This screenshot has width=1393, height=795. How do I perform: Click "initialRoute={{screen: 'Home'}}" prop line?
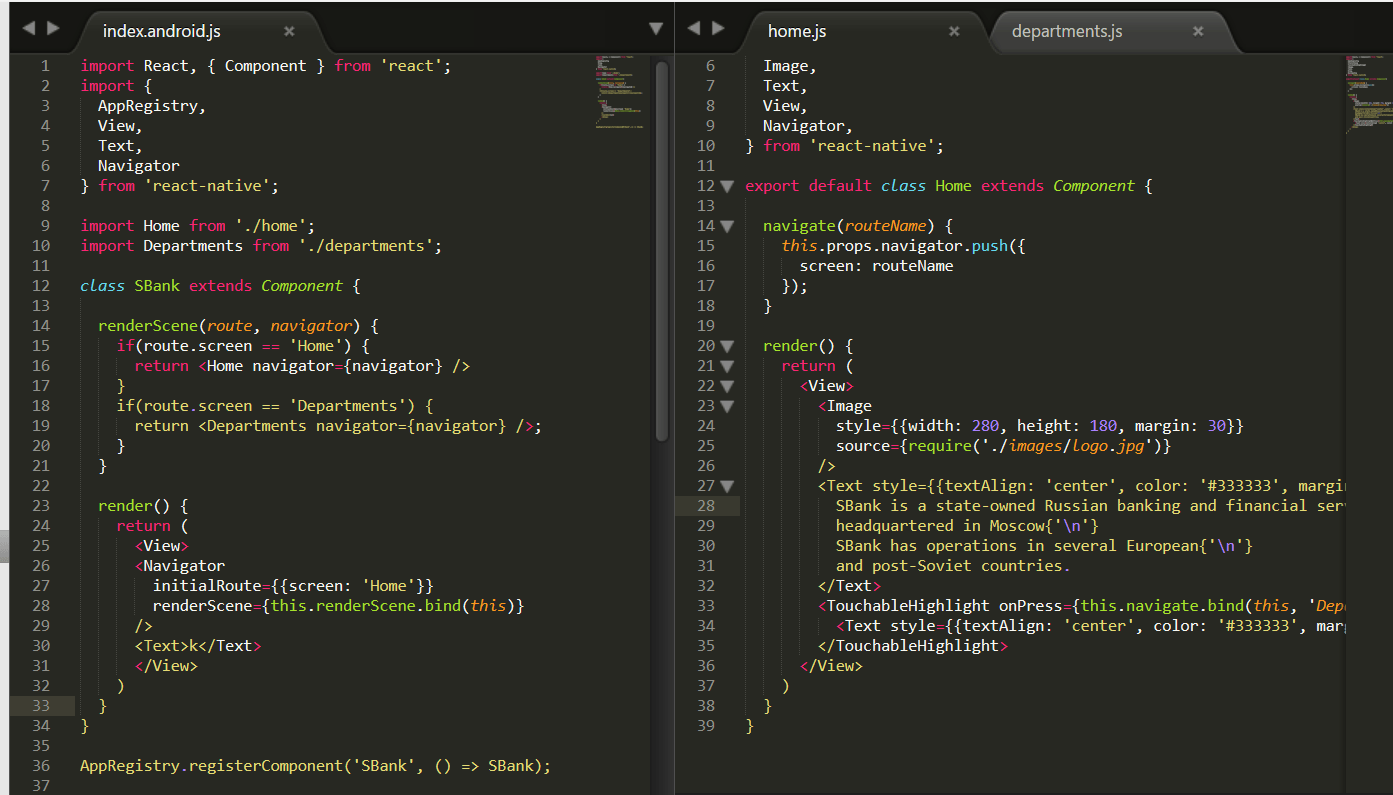[293, 586]
